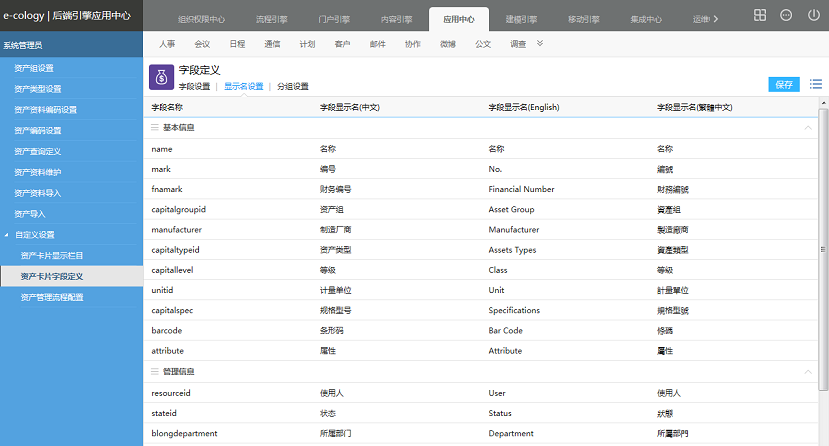Screen dimensions: 829x446
Task: Show more top tabs via right arrow
Action: (716, 19)
